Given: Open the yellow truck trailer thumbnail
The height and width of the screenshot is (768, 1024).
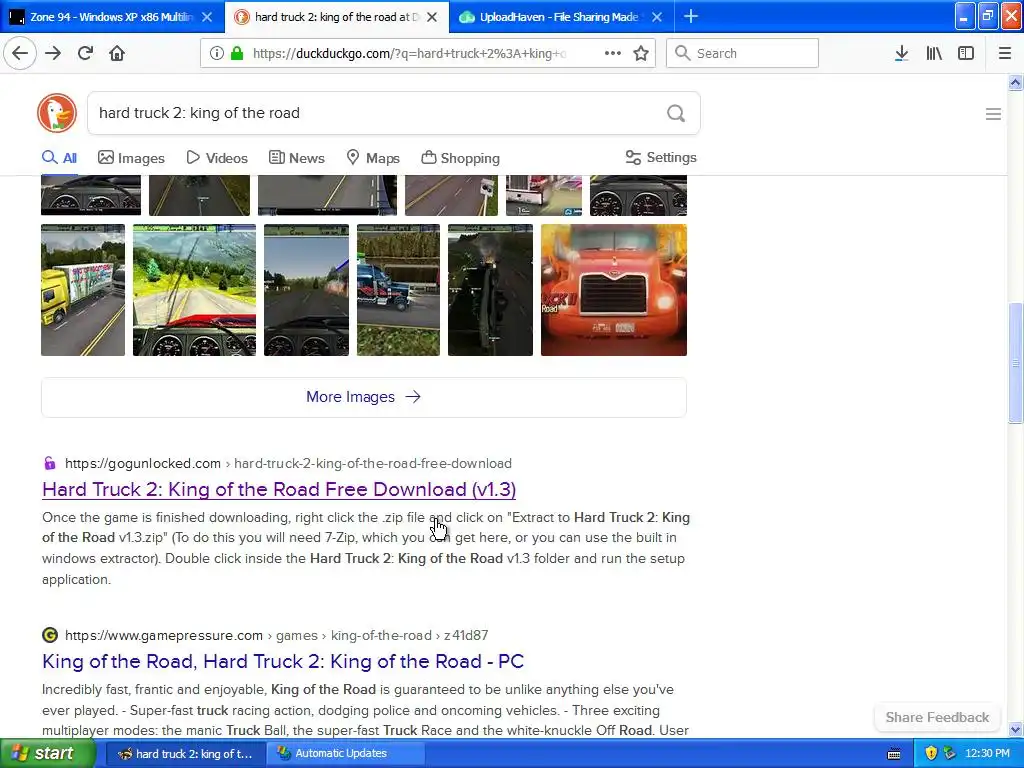Looking at the screenshot, I should coord(83,290).
